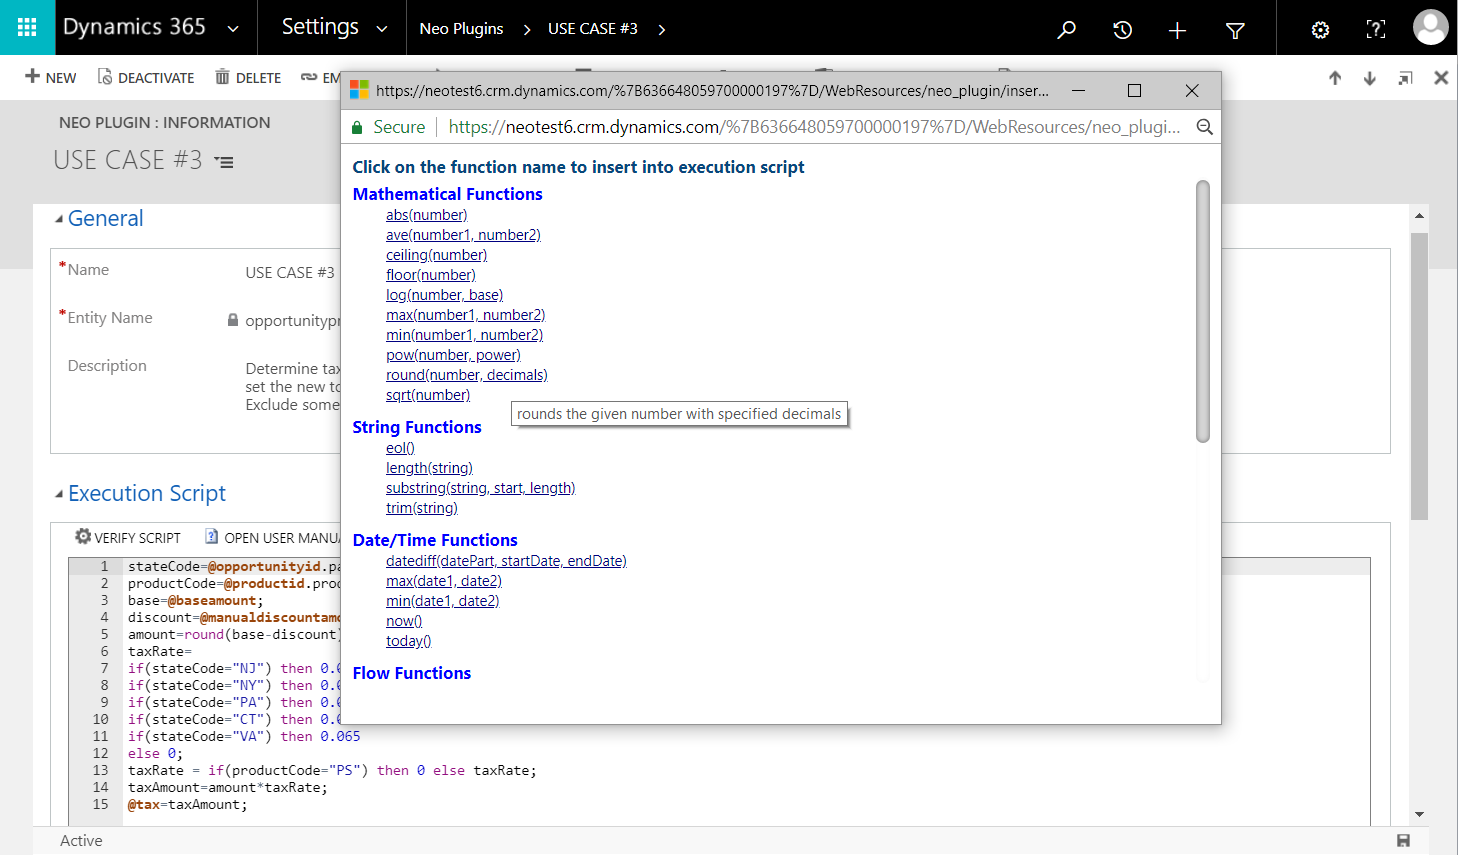1458x855 pixels.
Task: Click DEACTIVATE in the command bar
Action: point(146,78)
